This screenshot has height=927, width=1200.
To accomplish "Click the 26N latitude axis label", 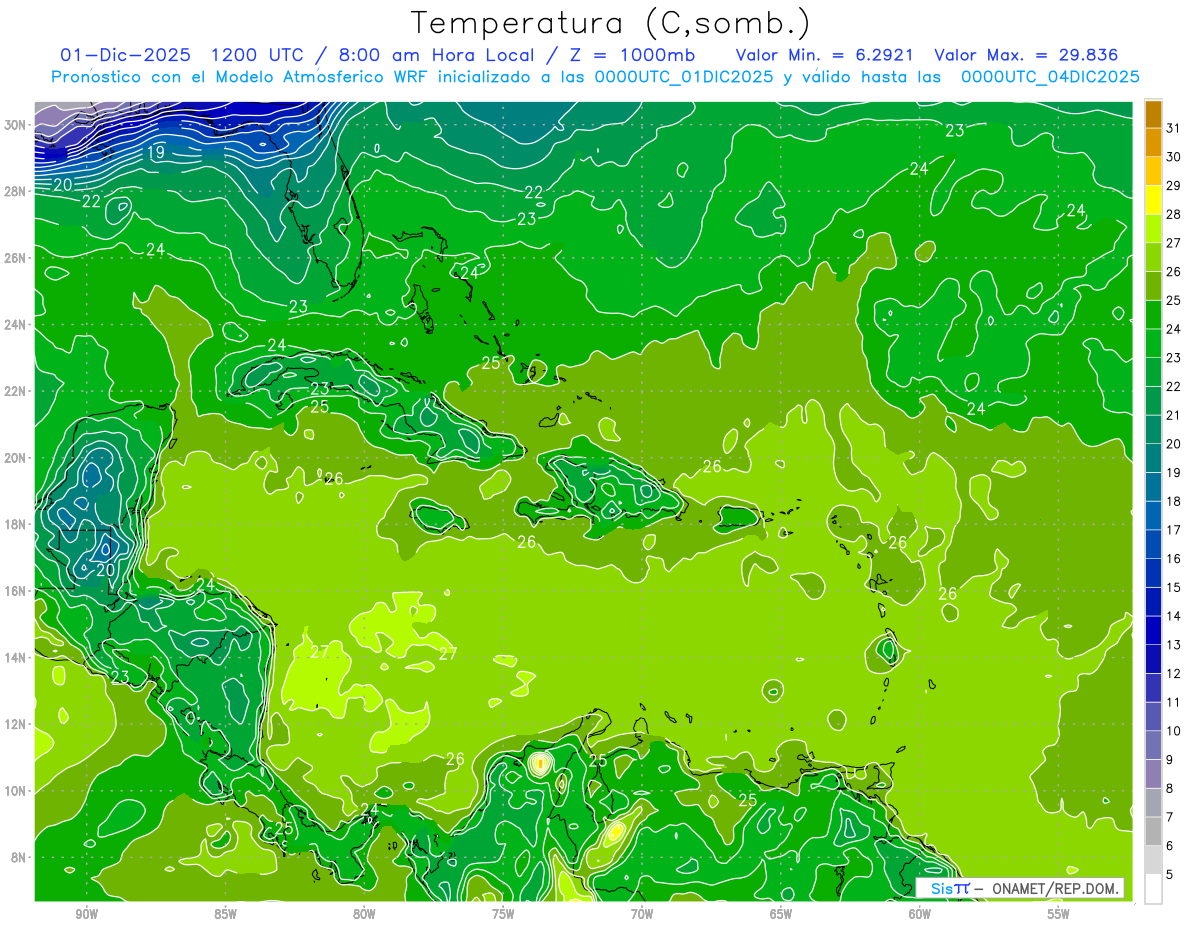I will (x=14, y=258).
